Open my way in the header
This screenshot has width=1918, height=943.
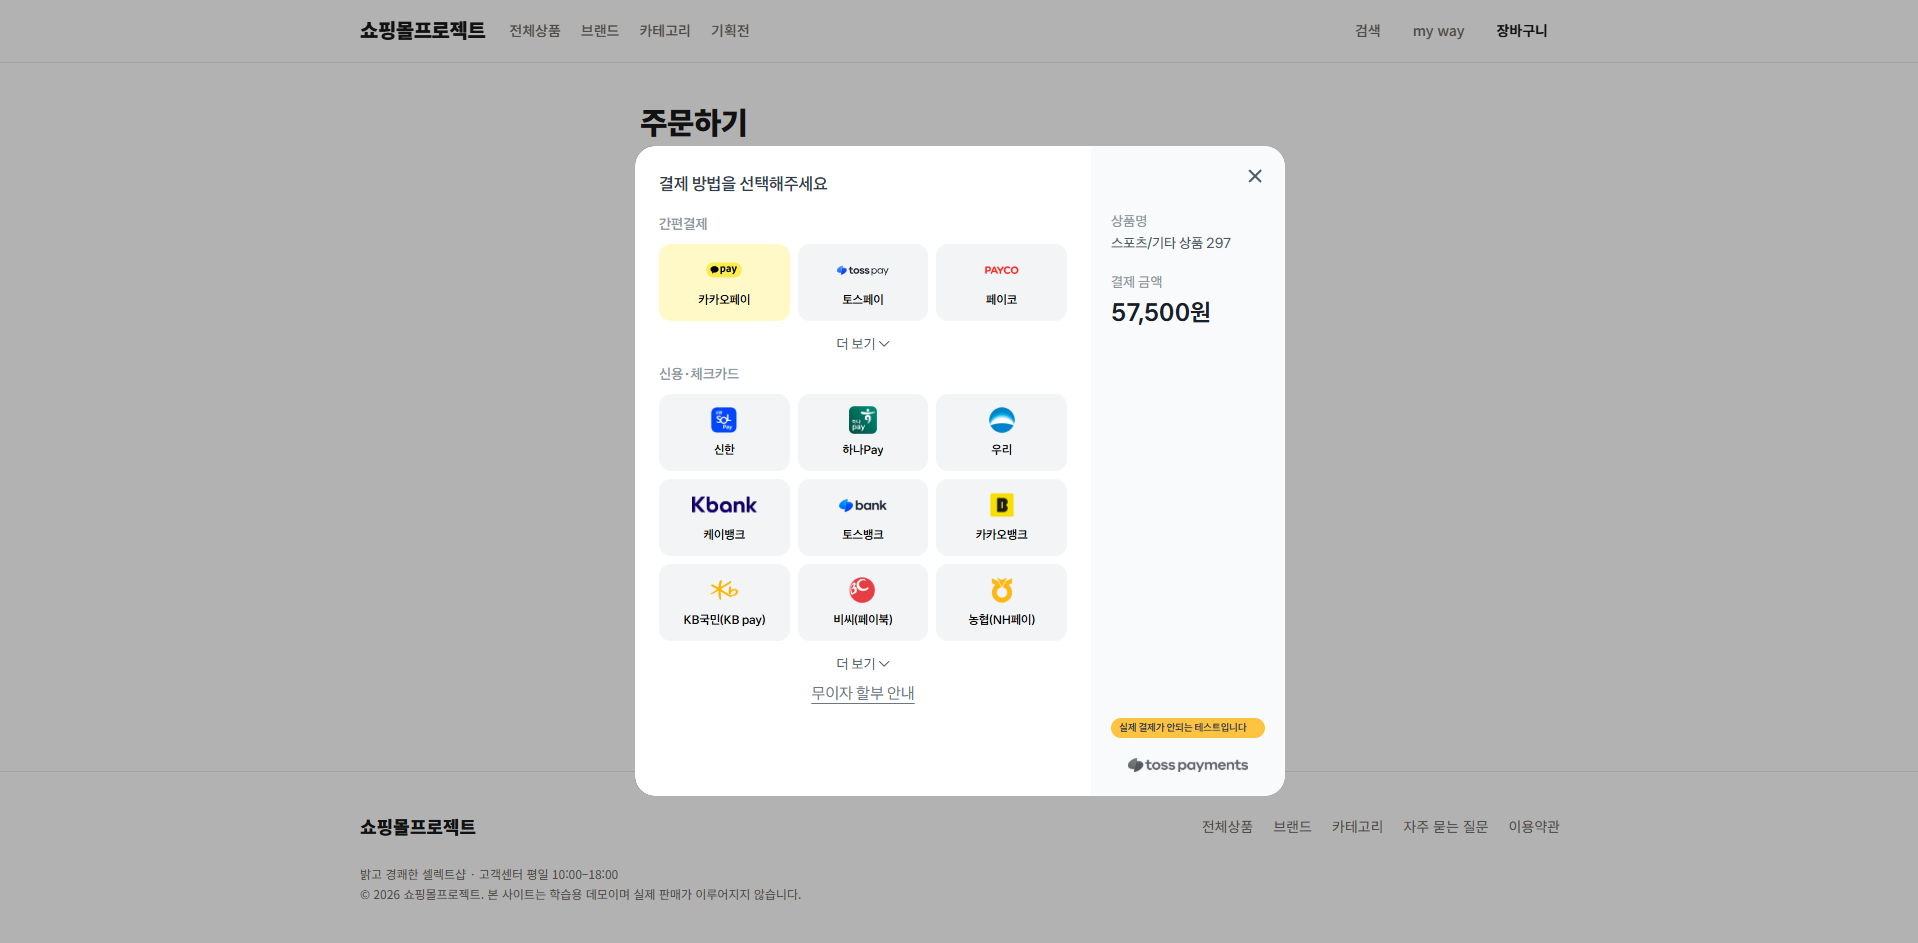coord(1438,31)
